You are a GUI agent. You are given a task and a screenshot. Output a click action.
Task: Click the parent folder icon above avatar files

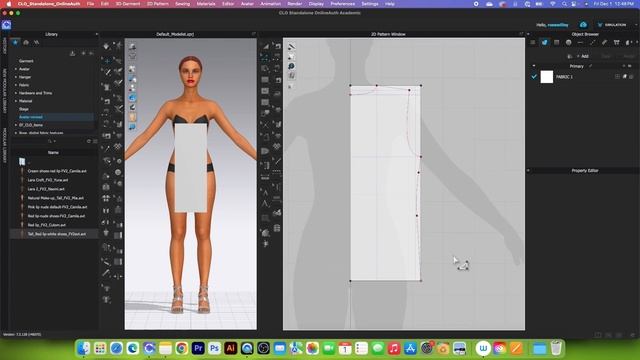pos(22,162)
